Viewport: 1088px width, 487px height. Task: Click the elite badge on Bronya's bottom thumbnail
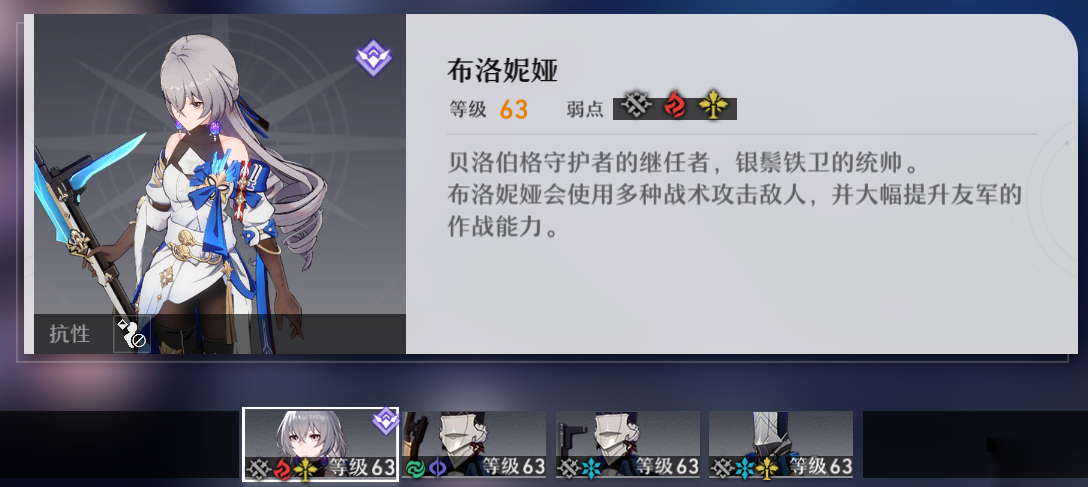pos(385,420)
